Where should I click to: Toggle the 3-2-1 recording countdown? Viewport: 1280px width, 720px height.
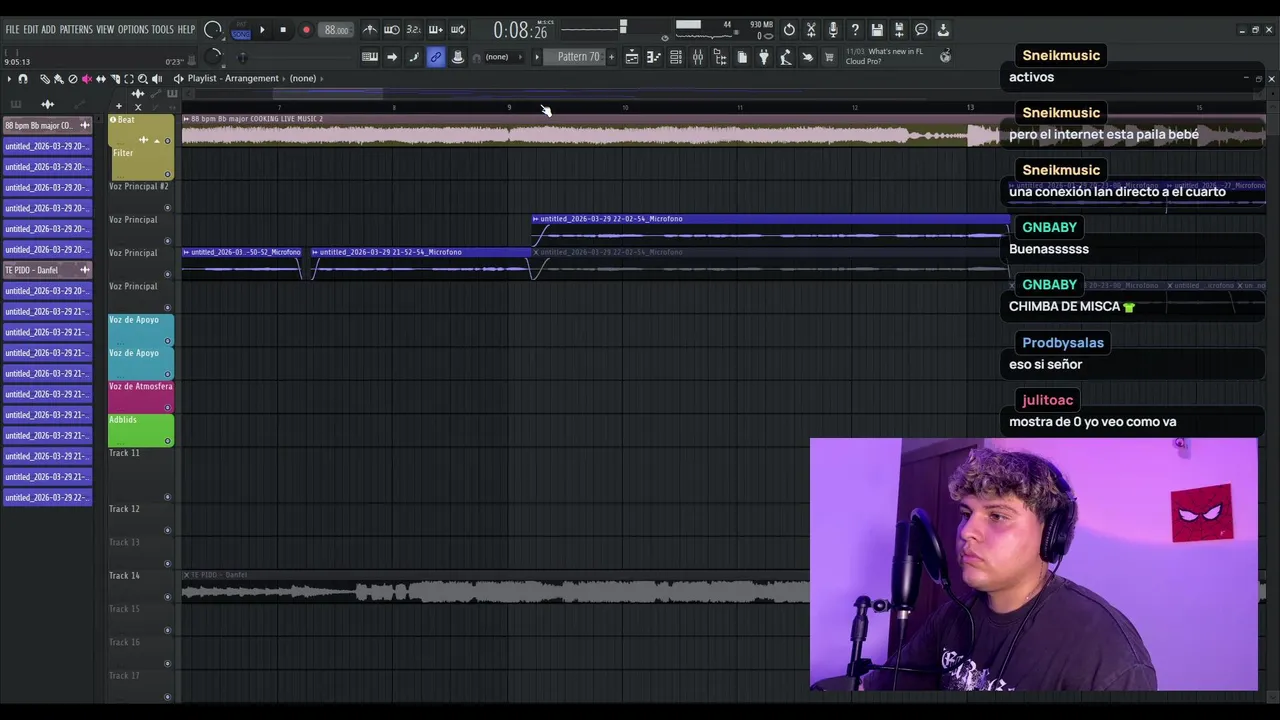tap(414, 30)
